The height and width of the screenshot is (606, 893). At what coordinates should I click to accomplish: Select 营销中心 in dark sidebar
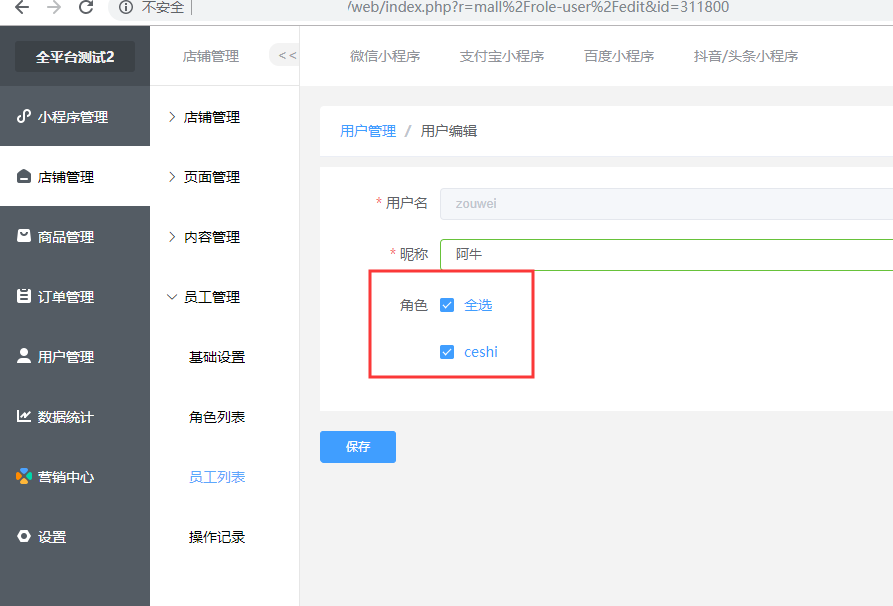[75, 476]
